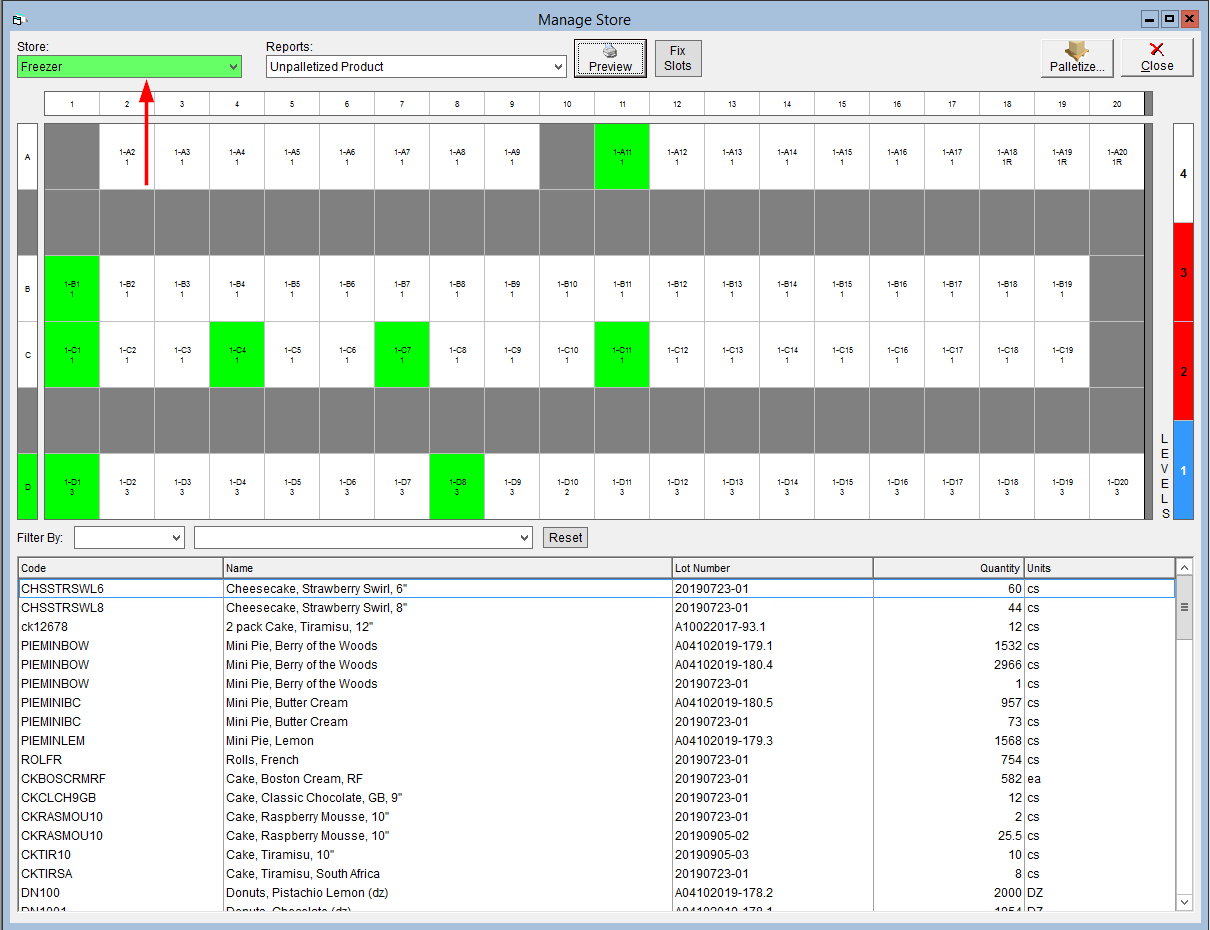Click product list scrollbar down arrow
Image resolution: width=1210 pixels, height=930 pixels.
[1185, 902]
